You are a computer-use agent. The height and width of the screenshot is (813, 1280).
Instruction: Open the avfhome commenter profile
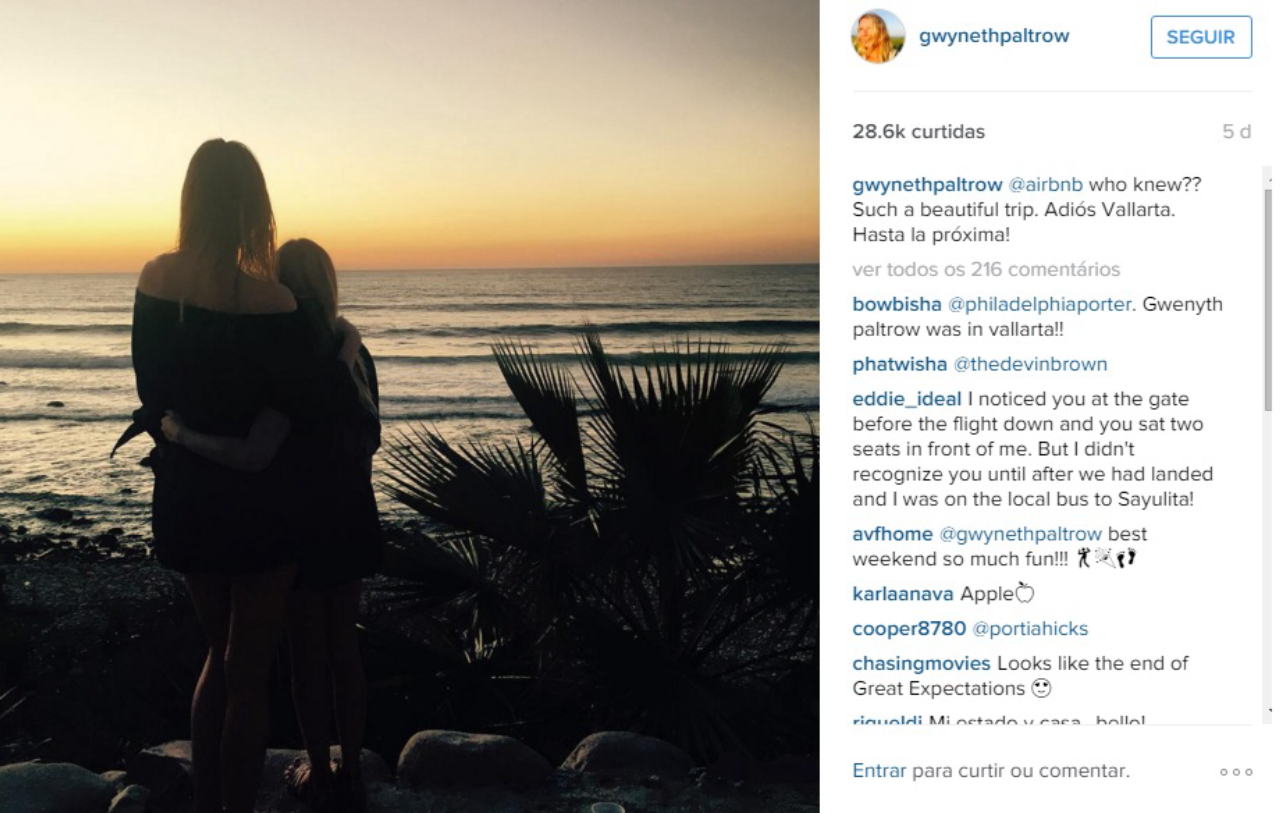coord(892,534)
